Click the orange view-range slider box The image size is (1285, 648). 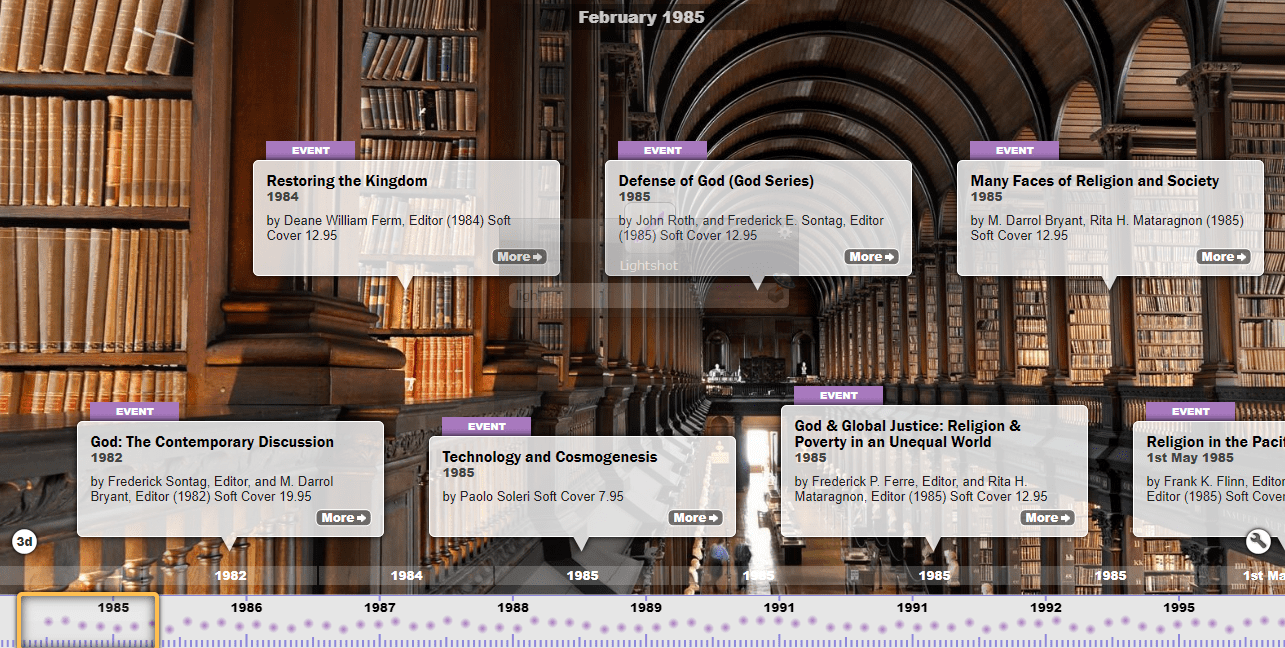click(x=88, y=621)
